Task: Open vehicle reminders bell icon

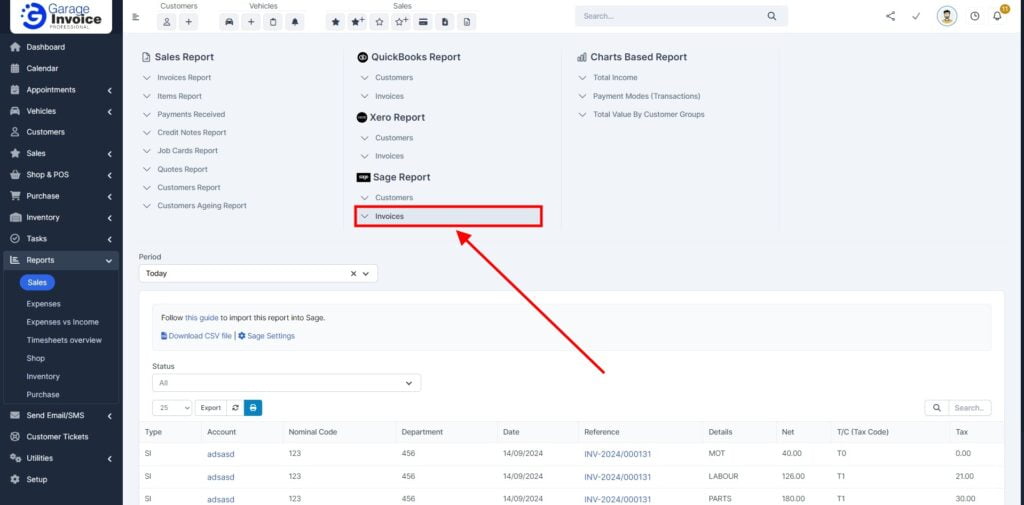Action: tap(295, 22)
